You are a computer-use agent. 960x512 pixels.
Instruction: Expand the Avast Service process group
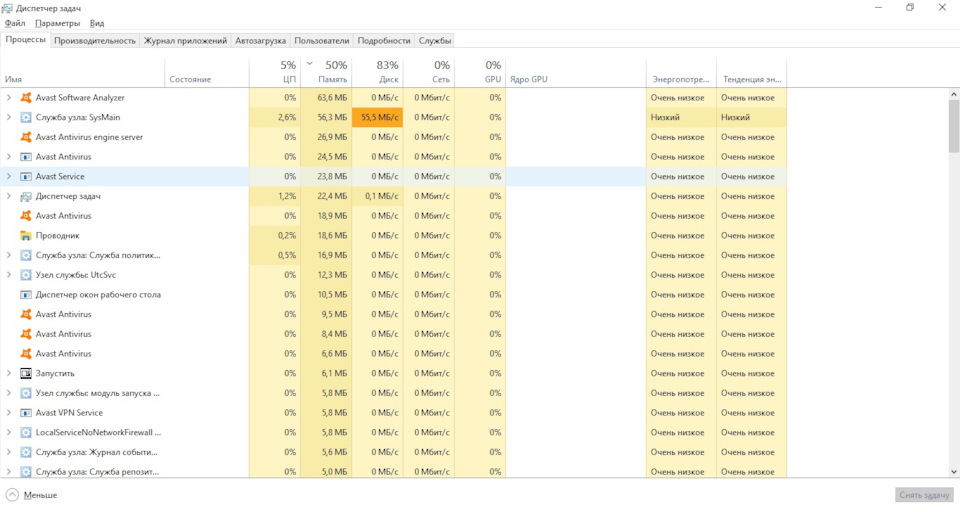(9, 176)
